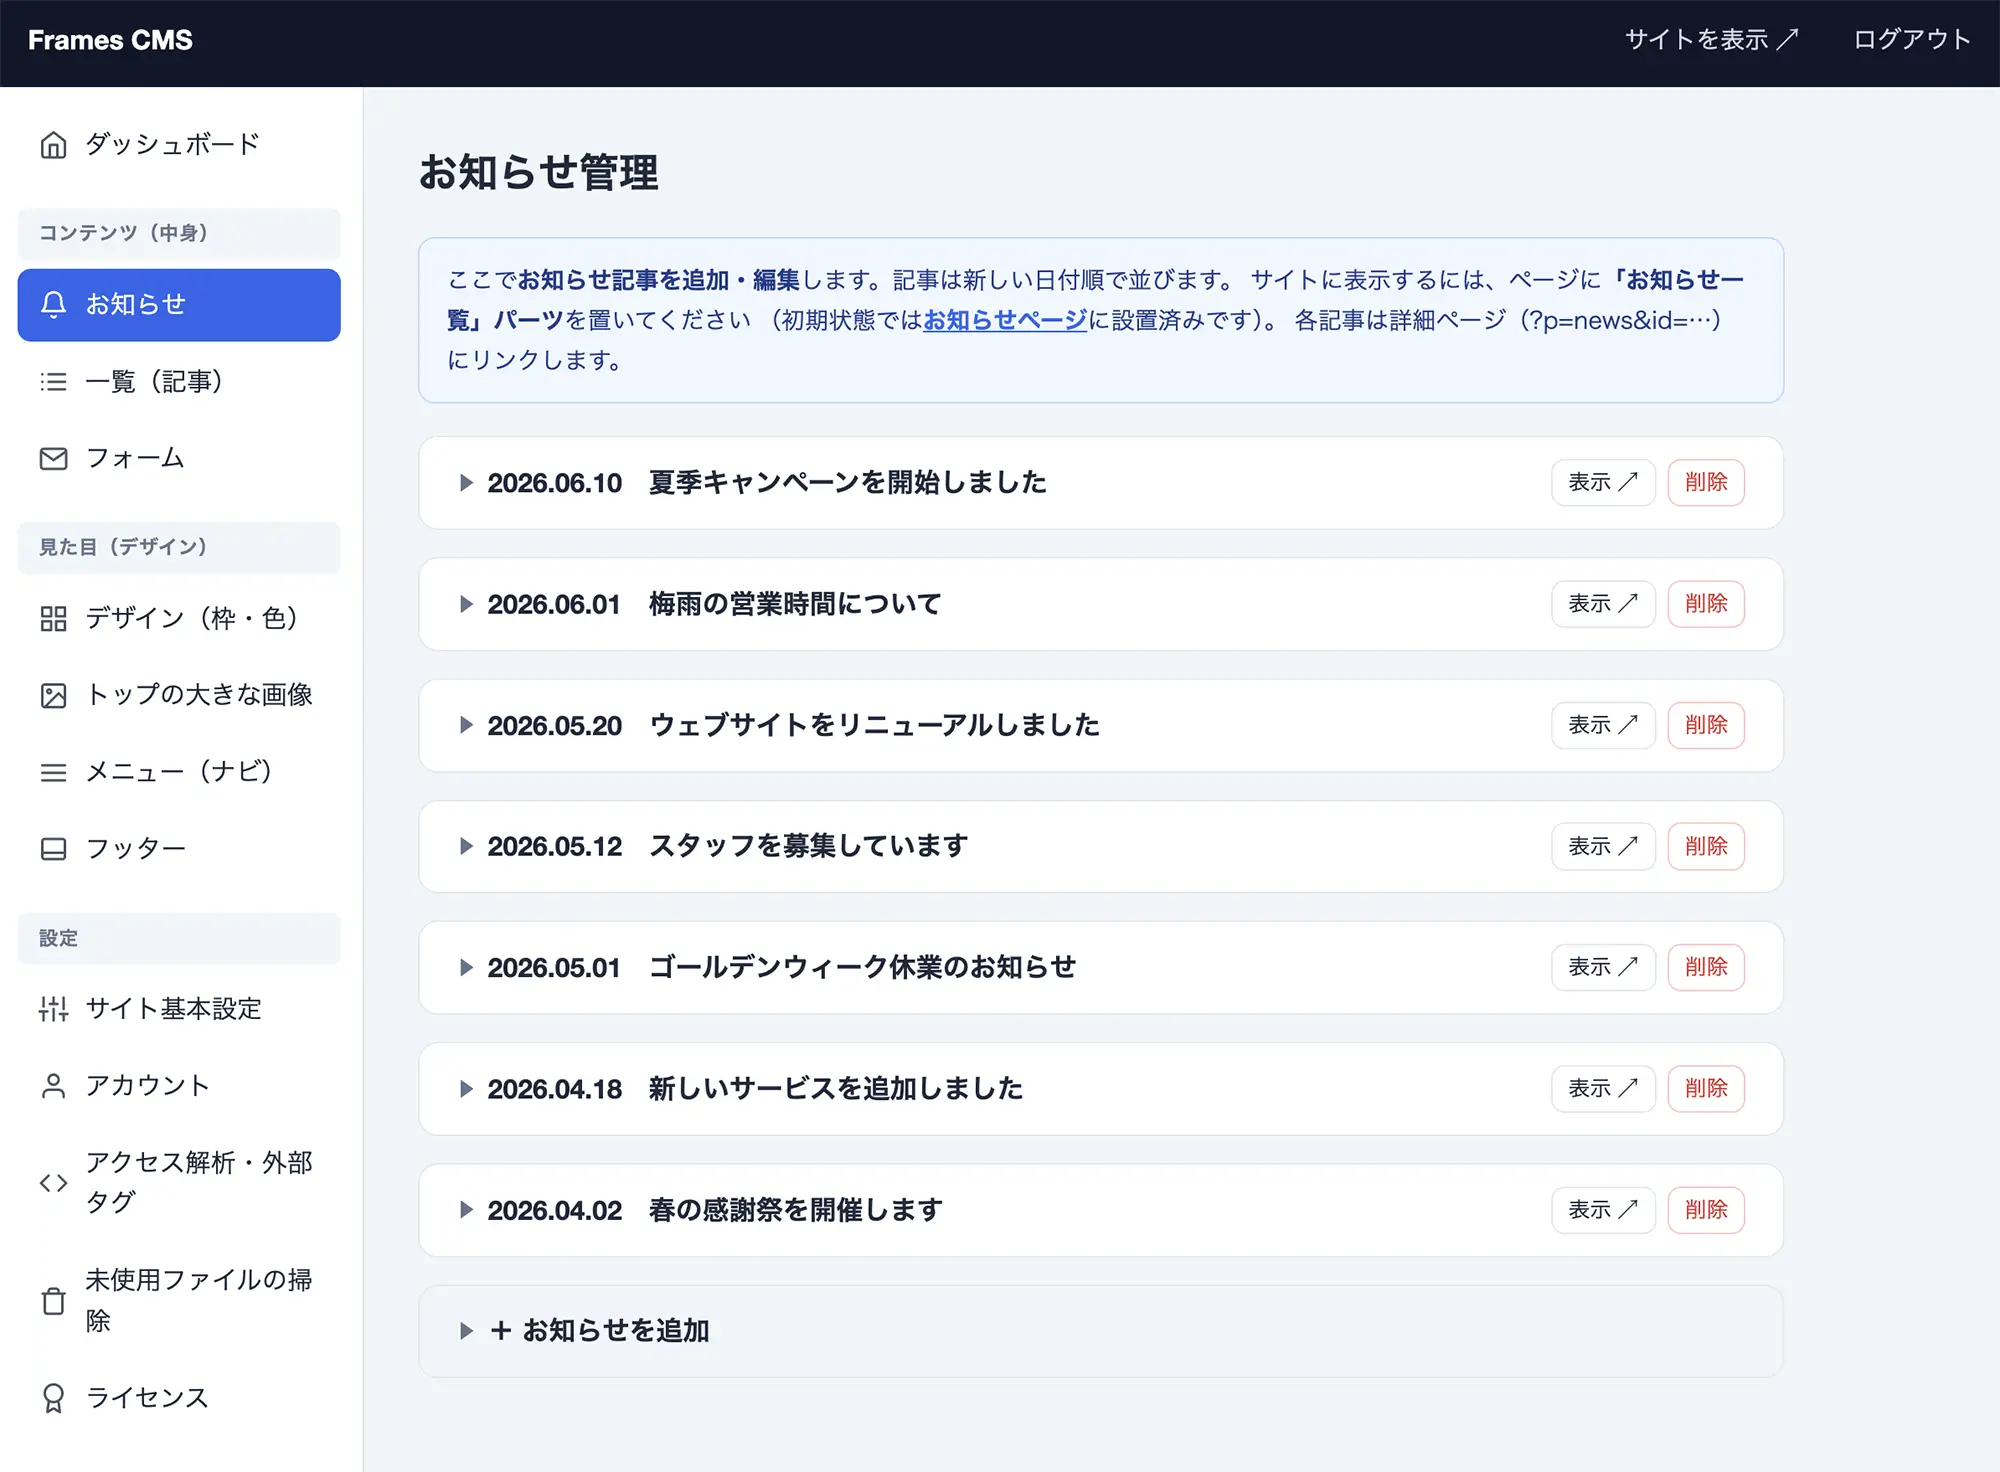Screen dimensions: 2000x1472
Task: Expand the 2026.04.18 新しいサービス entry
Action: coord(466,1089)
